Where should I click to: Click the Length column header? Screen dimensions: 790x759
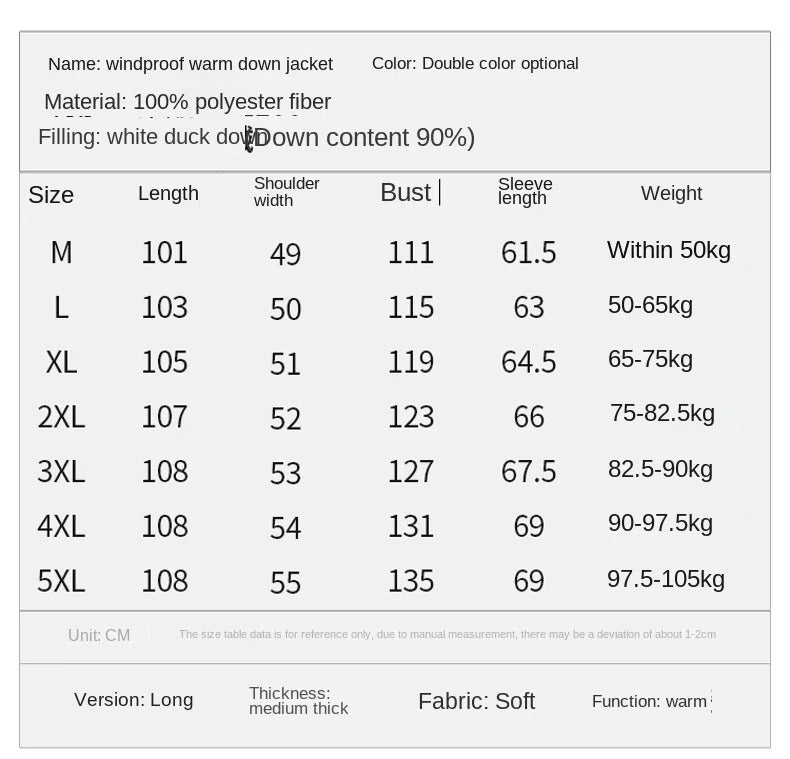coord(168,193)
